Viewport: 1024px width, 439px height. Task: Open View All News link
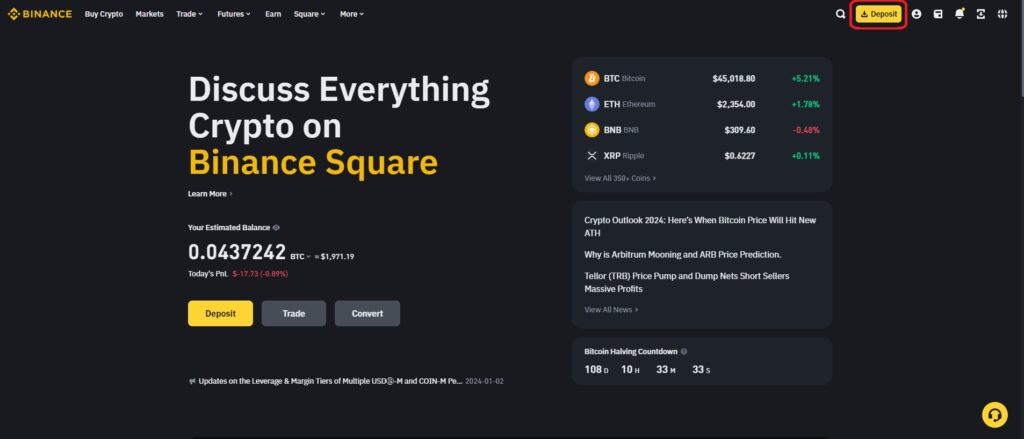pyautogui.click(x=611, y=310)
